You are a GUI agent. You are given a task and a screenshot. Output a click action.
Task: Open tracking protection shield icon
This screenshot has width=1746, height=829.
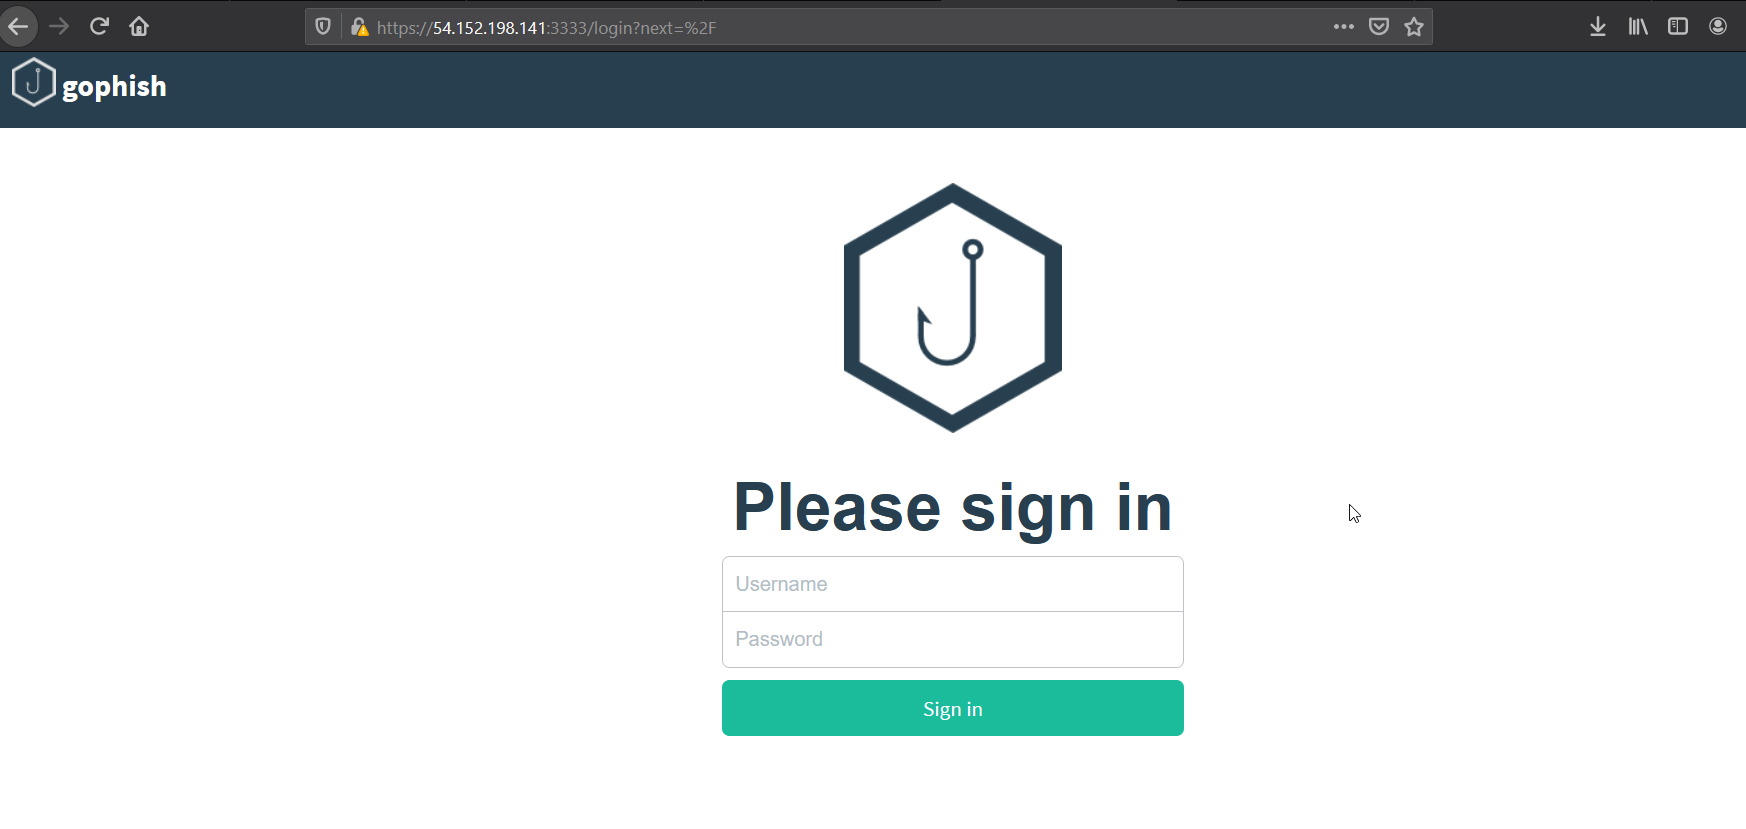coord(323,27)
